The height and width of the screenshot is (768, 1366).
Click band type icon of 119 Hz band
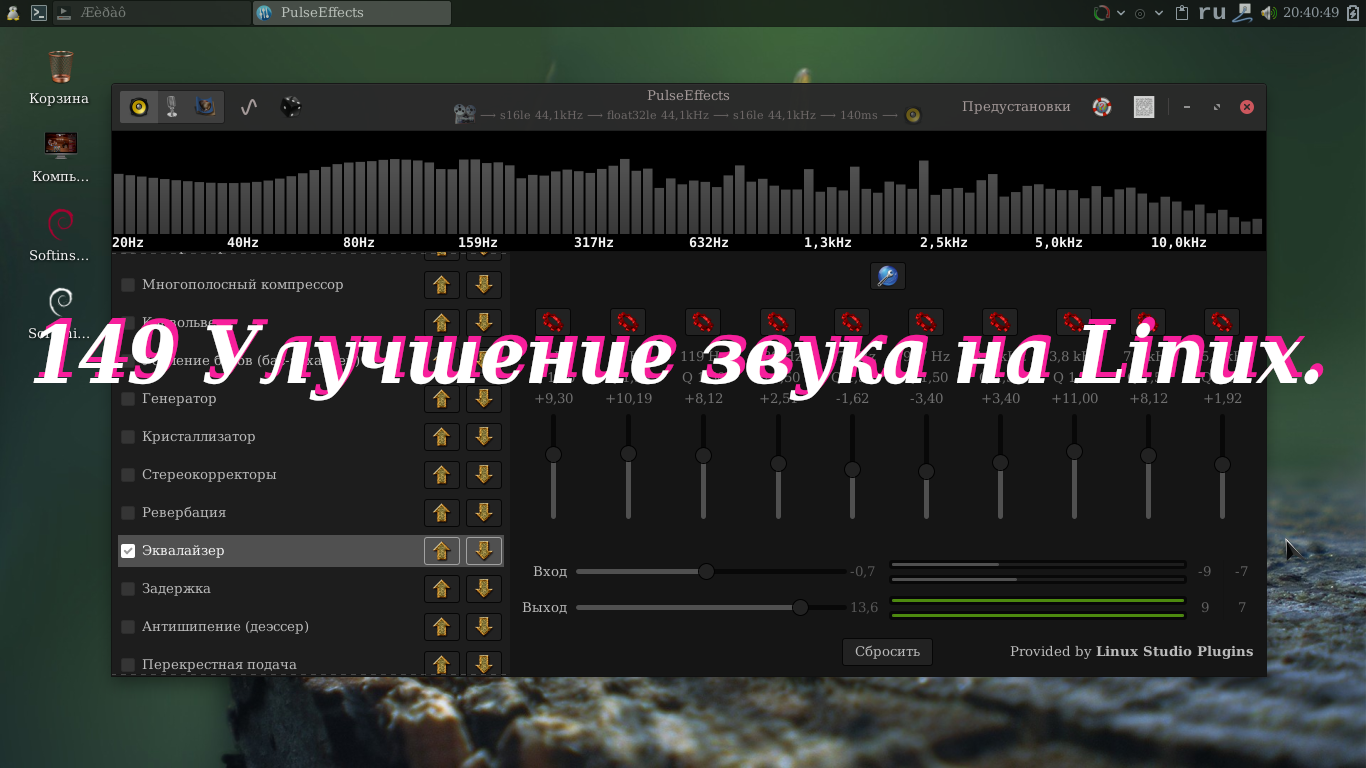point(703,321)
